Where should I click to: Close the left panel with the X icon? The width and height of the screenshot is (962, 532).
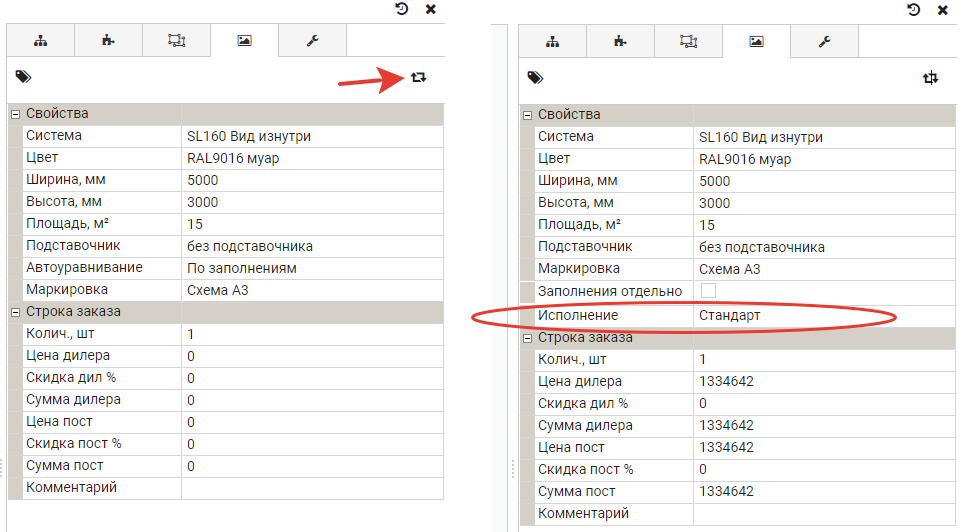[x=431, y=9]
